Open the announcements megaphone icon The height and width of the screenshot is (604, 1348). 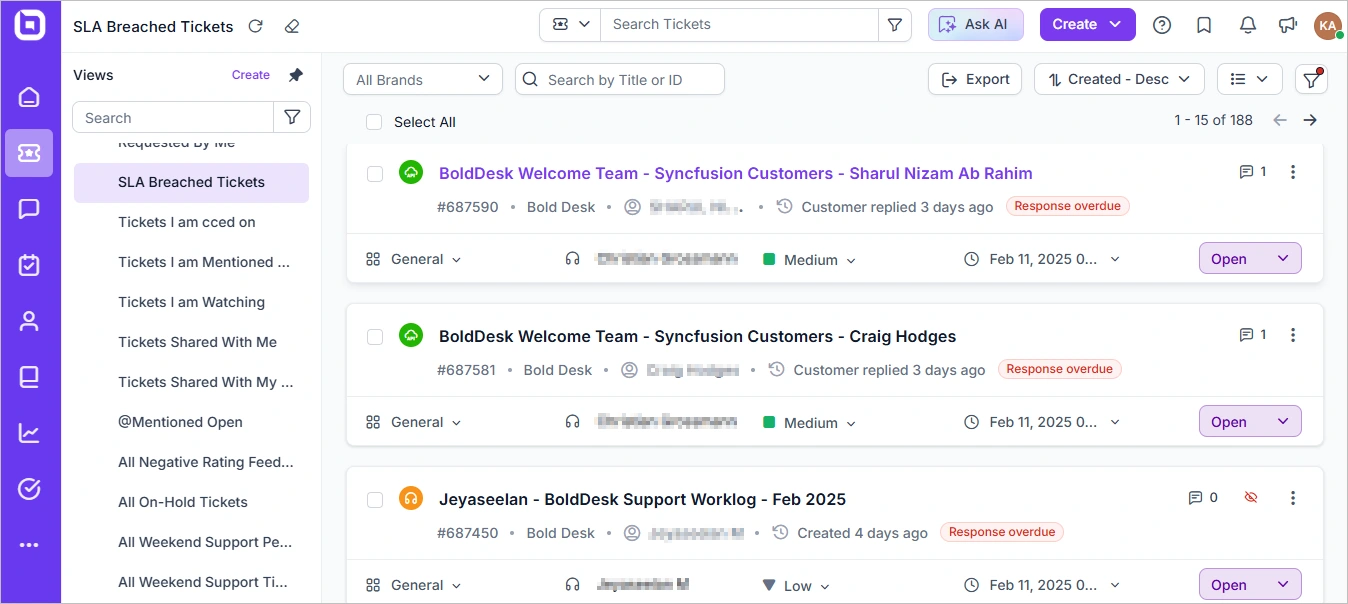coord(1288,25)
